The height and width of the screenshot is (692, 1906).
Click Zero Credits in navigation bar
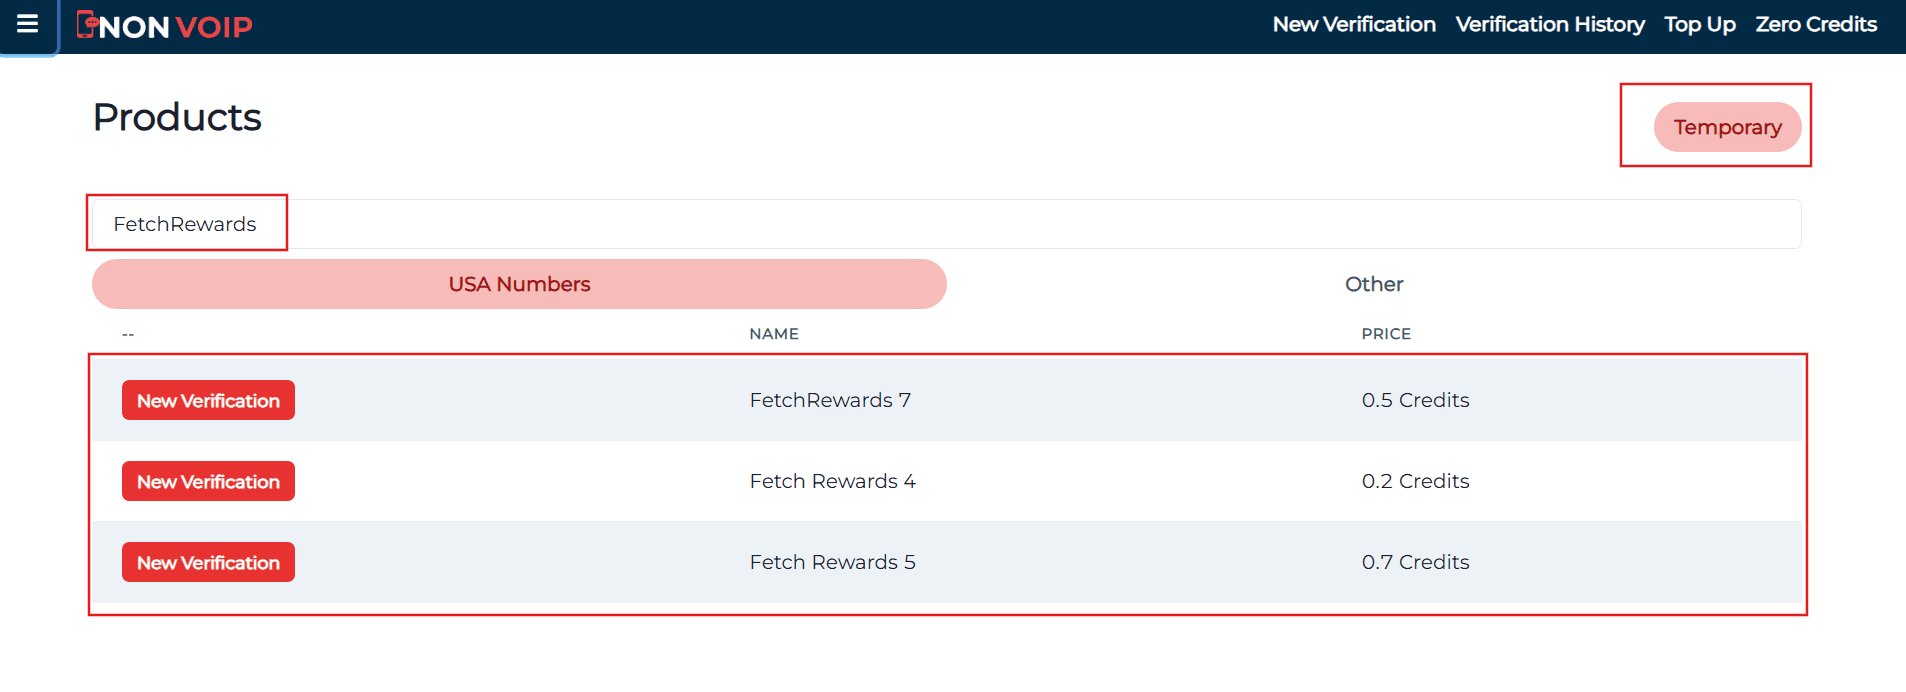tap(1816, 24)
